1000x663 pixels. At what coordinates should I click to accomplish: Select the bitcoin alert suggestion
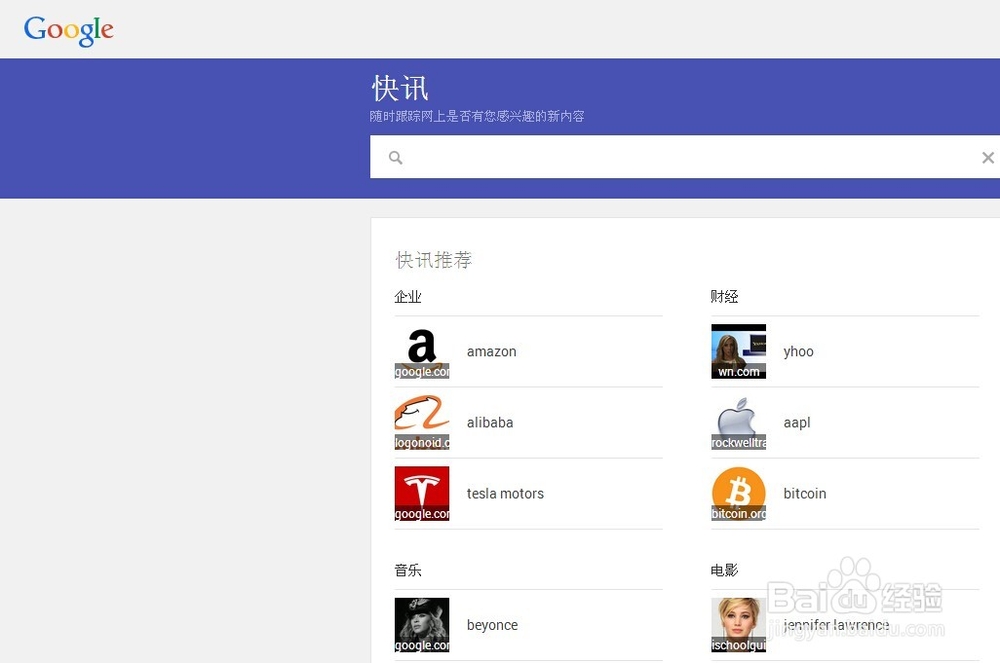pos(805,493)
